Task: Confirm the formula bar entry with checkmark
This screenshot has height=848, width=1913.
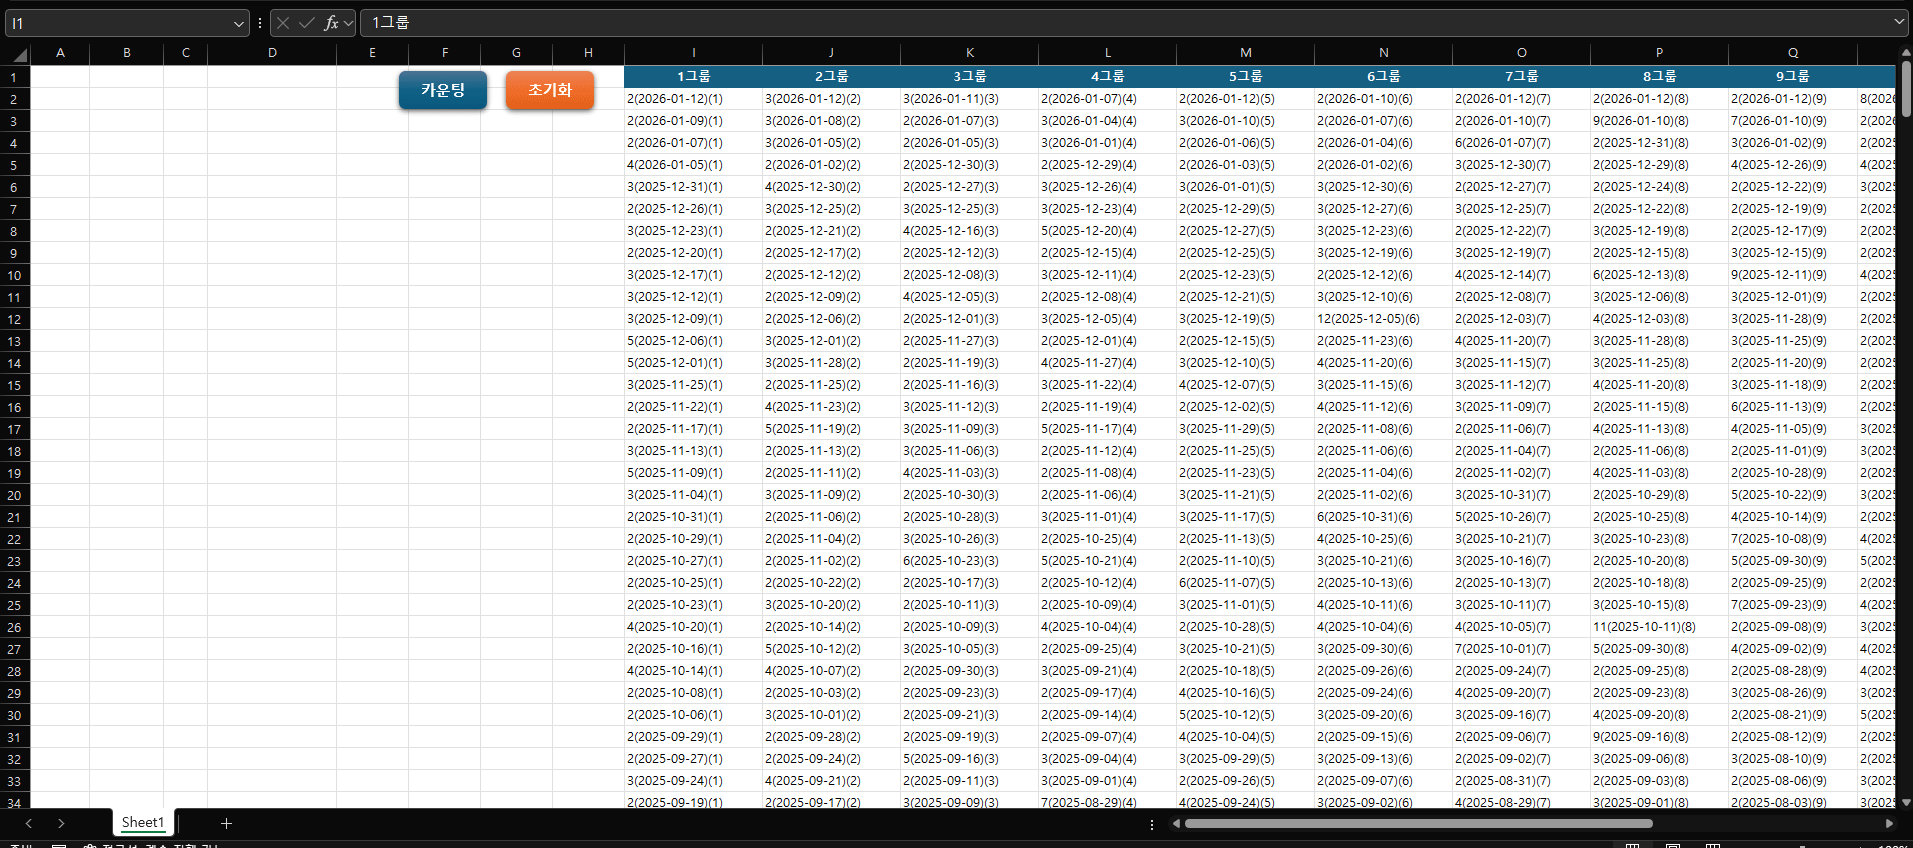Action: (307, 23)
